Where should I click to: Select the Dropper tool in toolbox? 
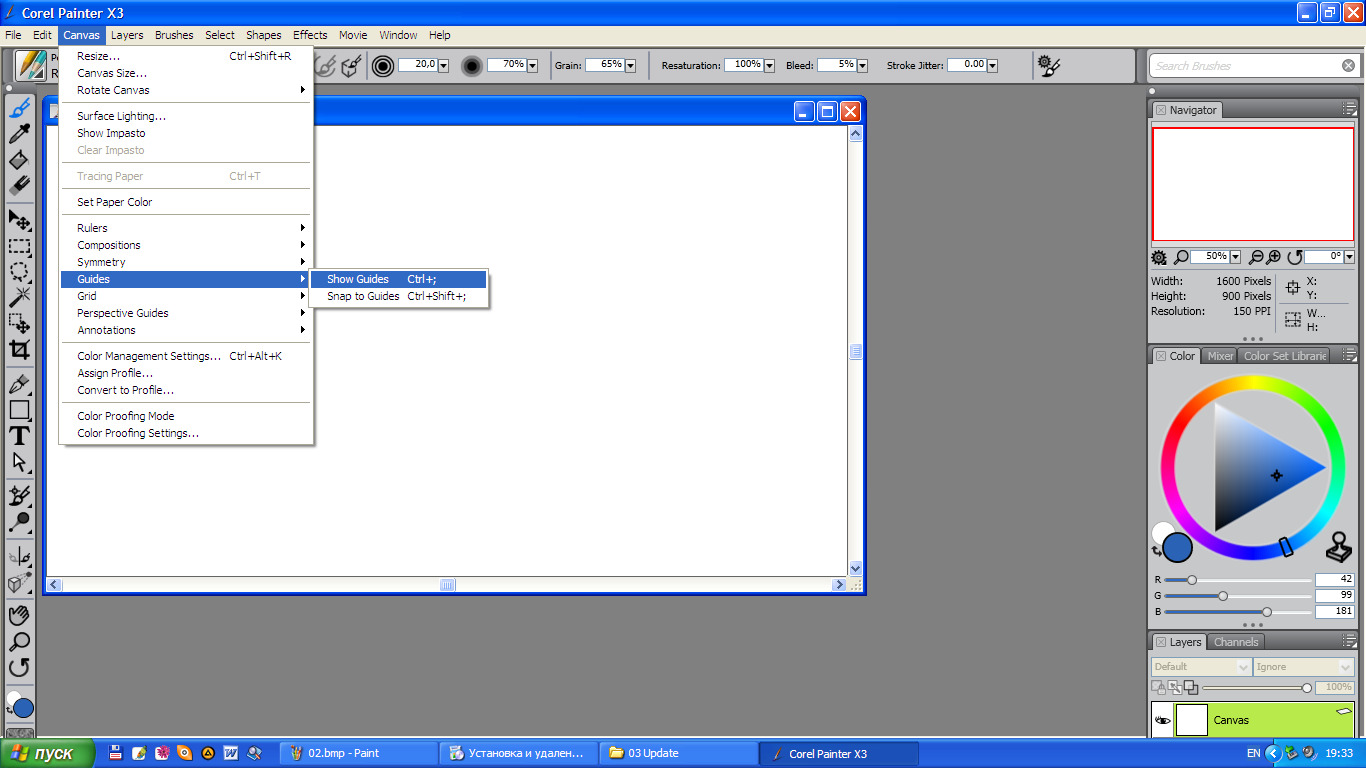coord(19,134)
